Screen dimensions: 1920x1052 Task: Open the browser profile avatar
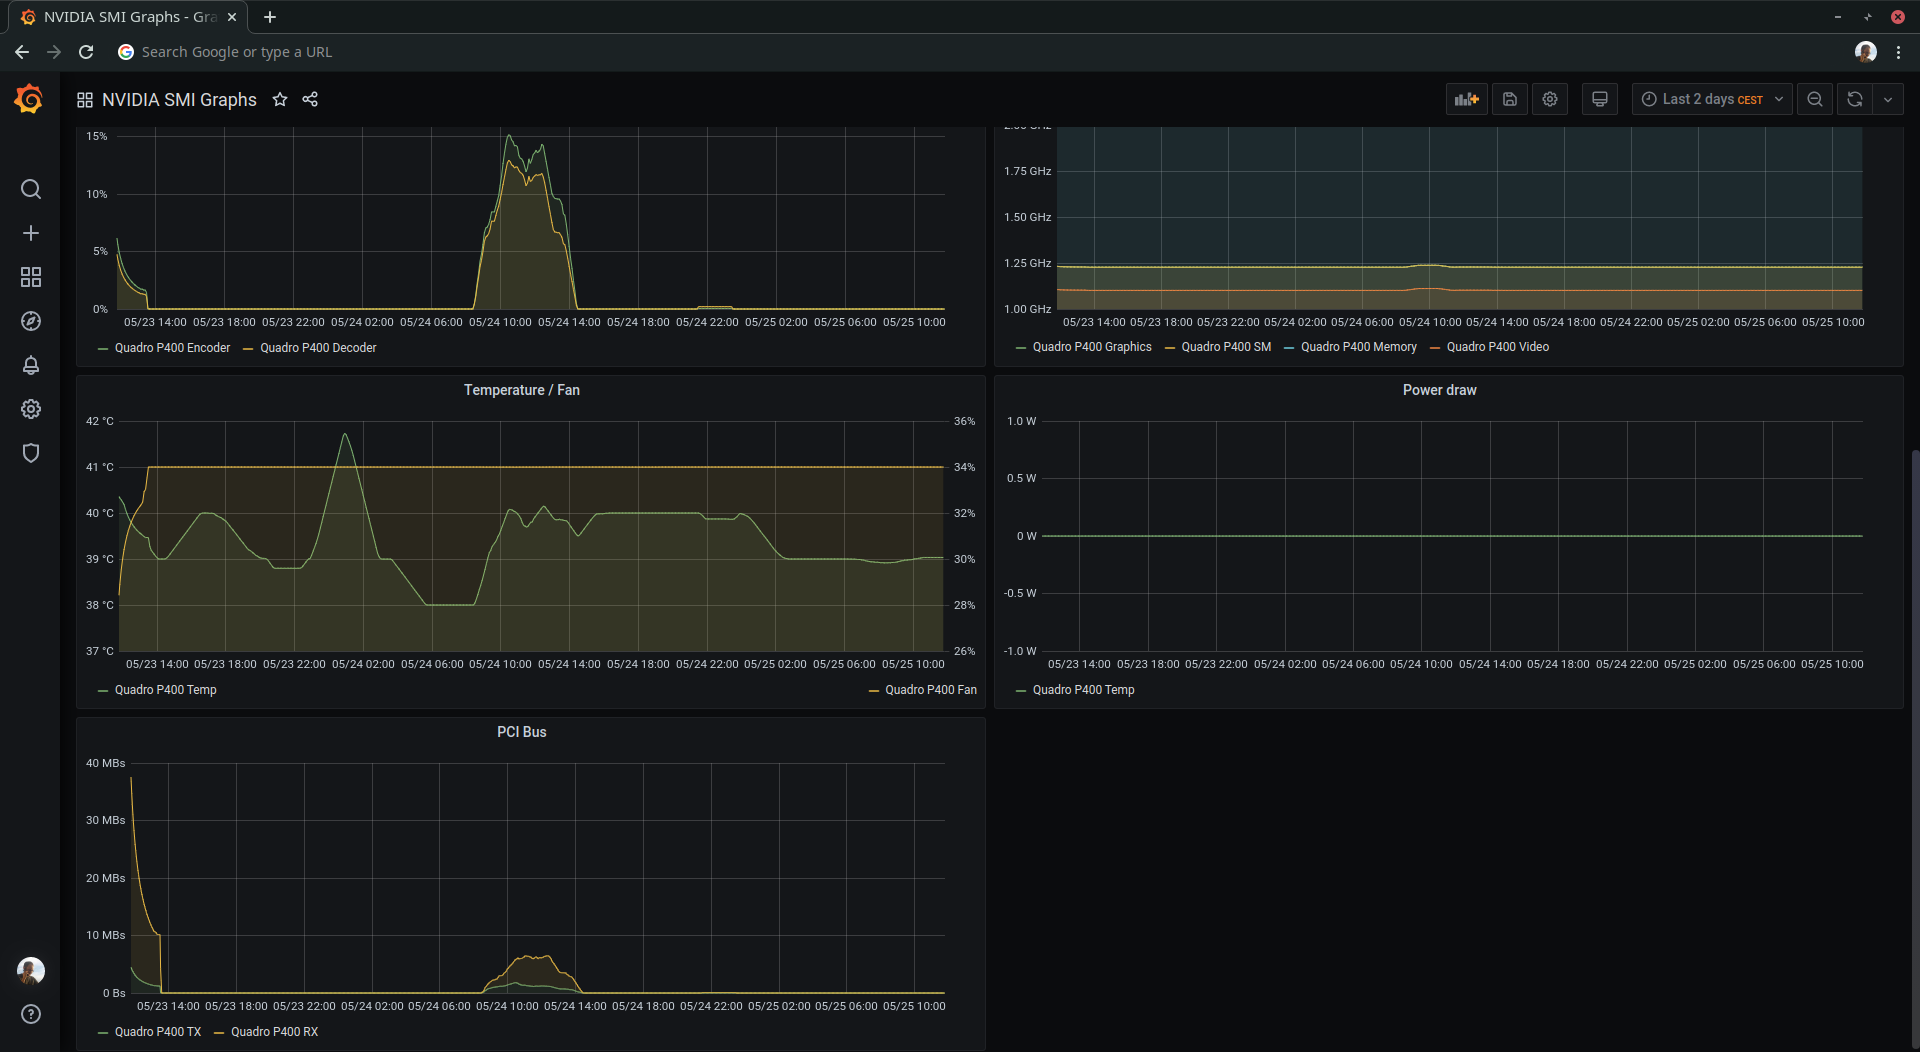tap(1866, 52)
